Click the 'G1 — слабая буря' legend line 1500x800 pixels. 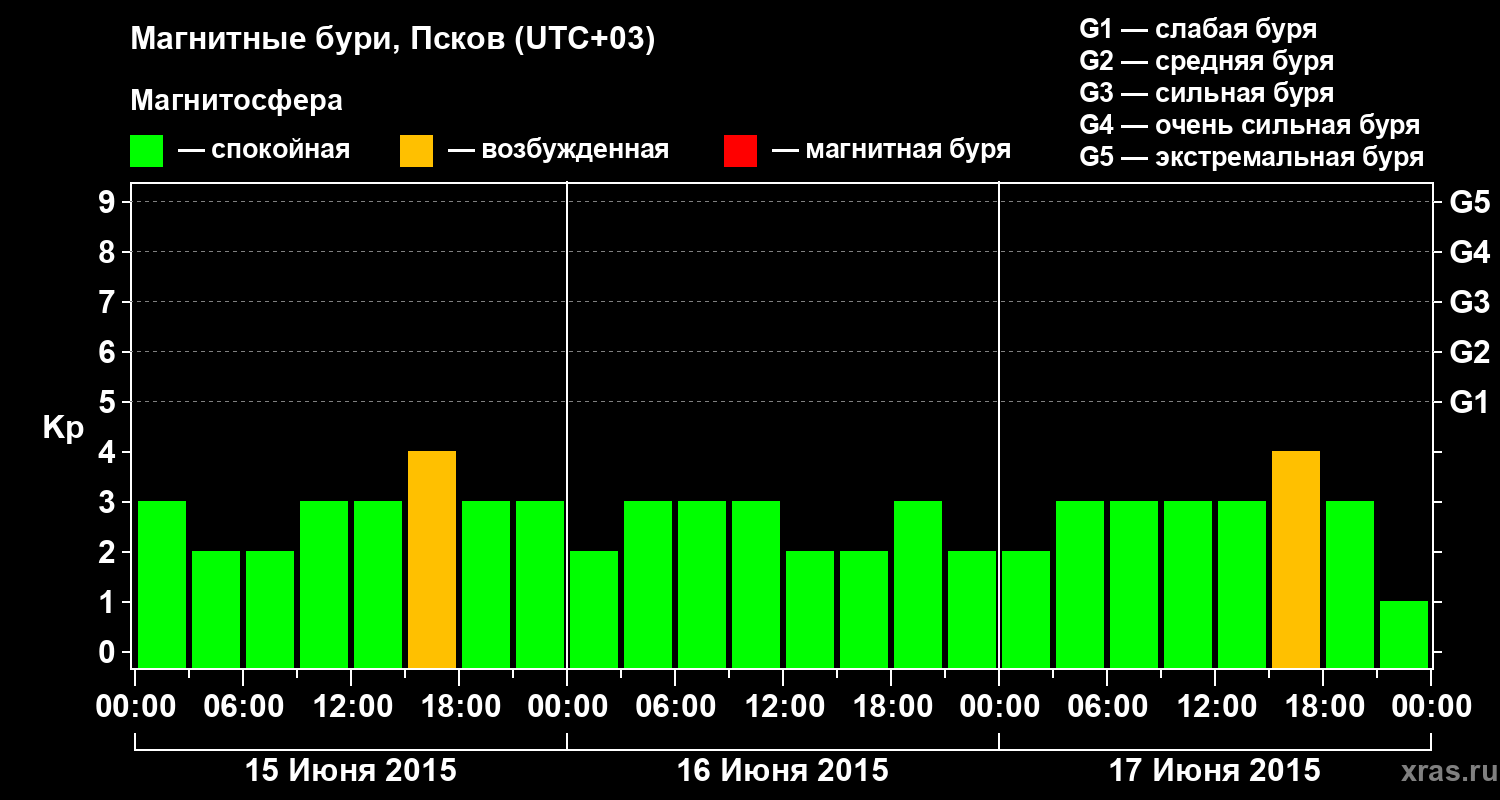(x=1198, y=29)
